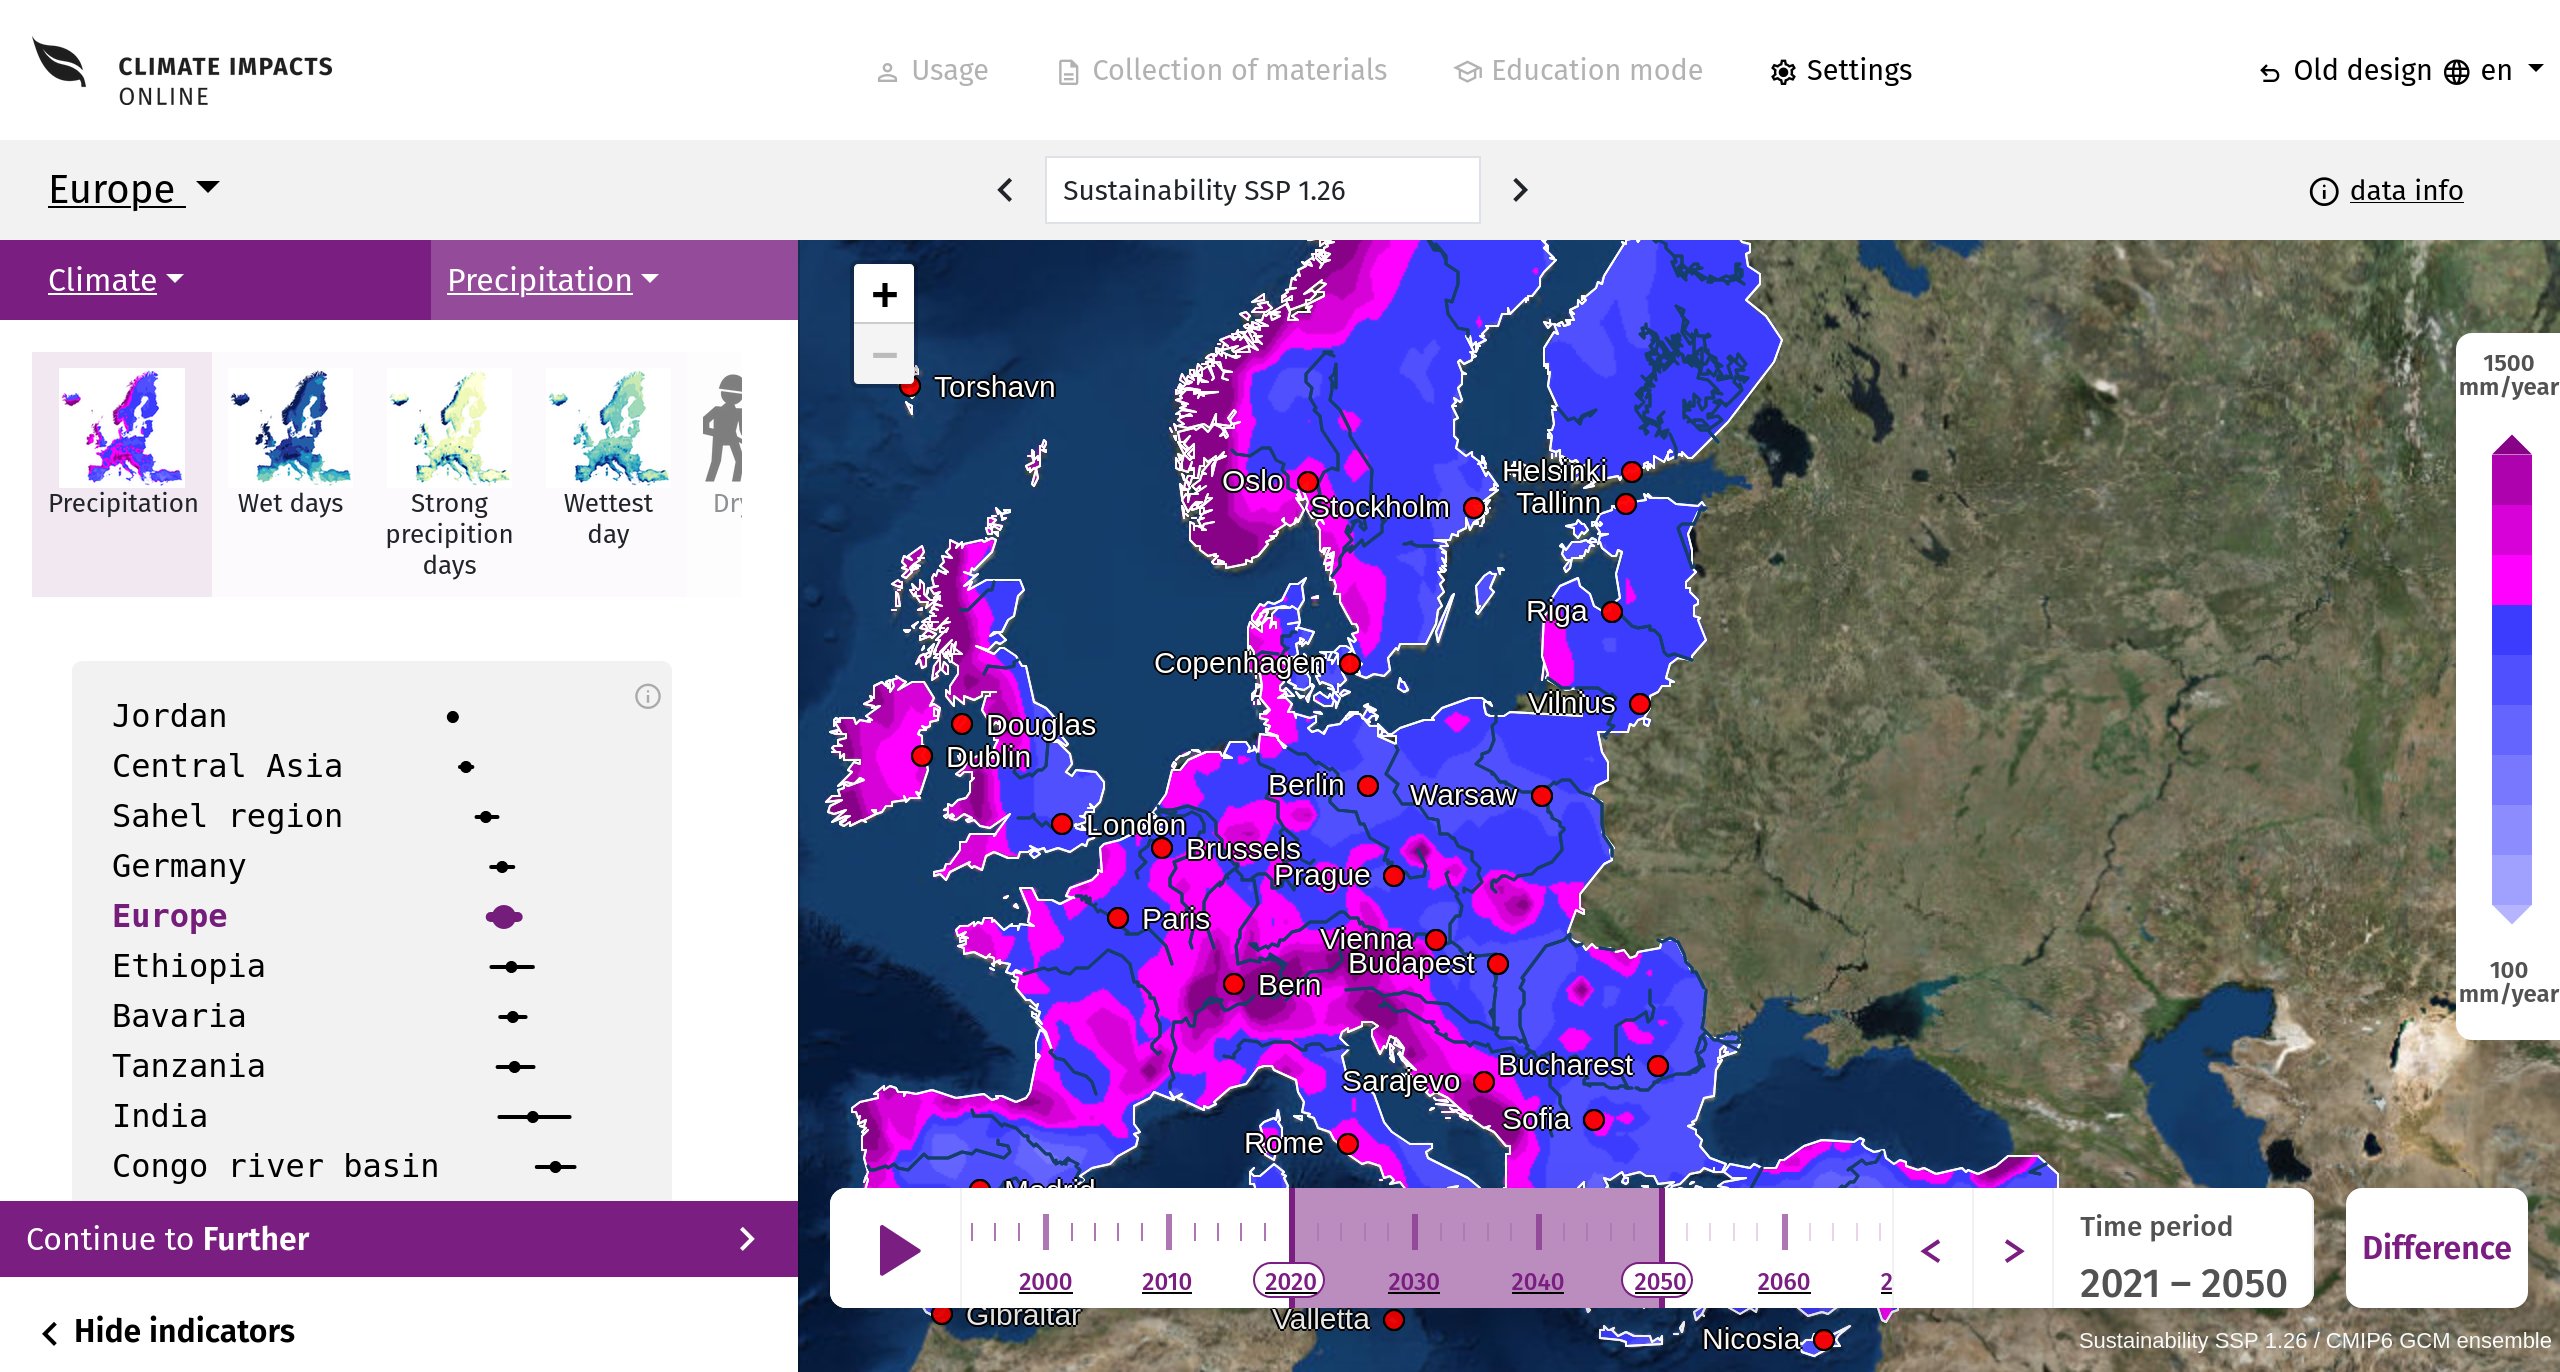
Task: Click the Sustainability SSP 1.26 scenario box
Action: pyautogui.click(x=1262, y=190)
